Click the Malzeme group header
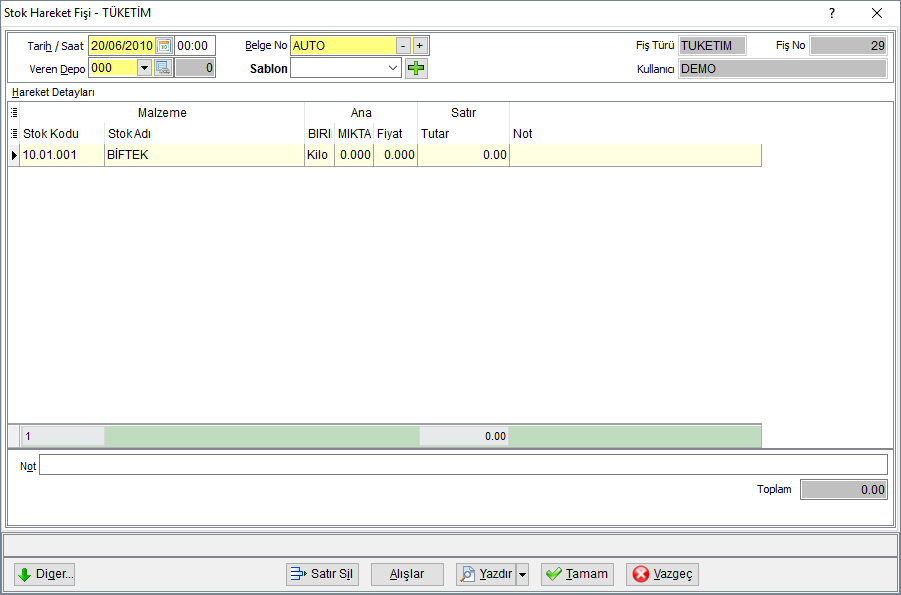This screenshot has height=595, width=901. click(x=162, y=113)
